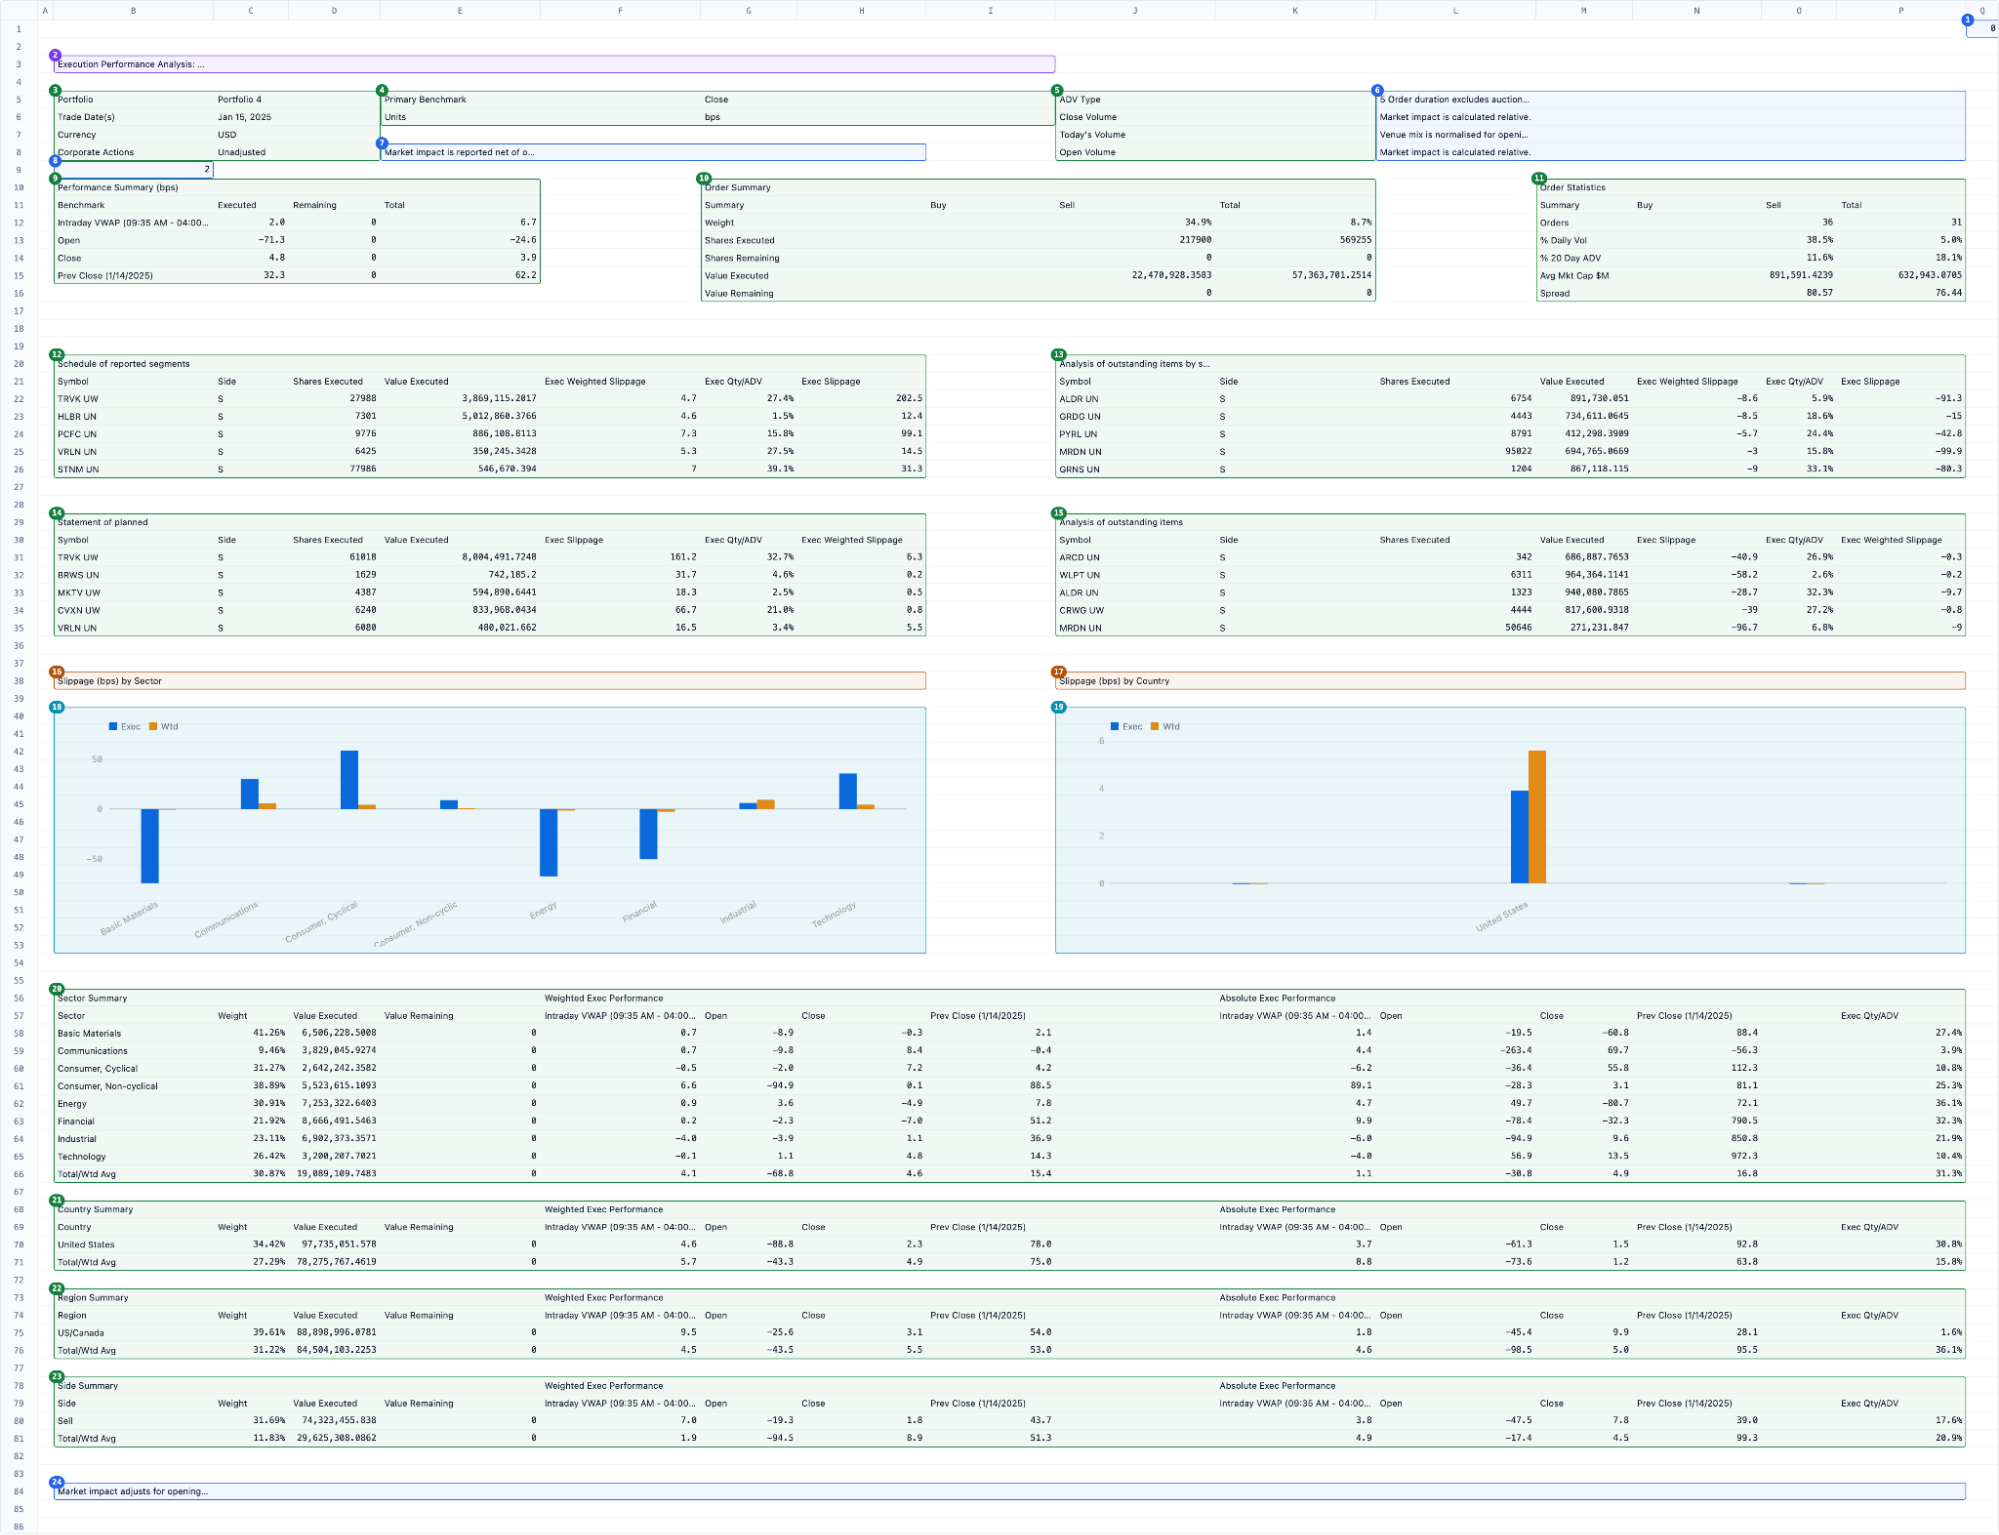Select the "Wtd" legend entry in country chart
This screenshot has height=1535, width=1999.
[x=1165, y=727]
